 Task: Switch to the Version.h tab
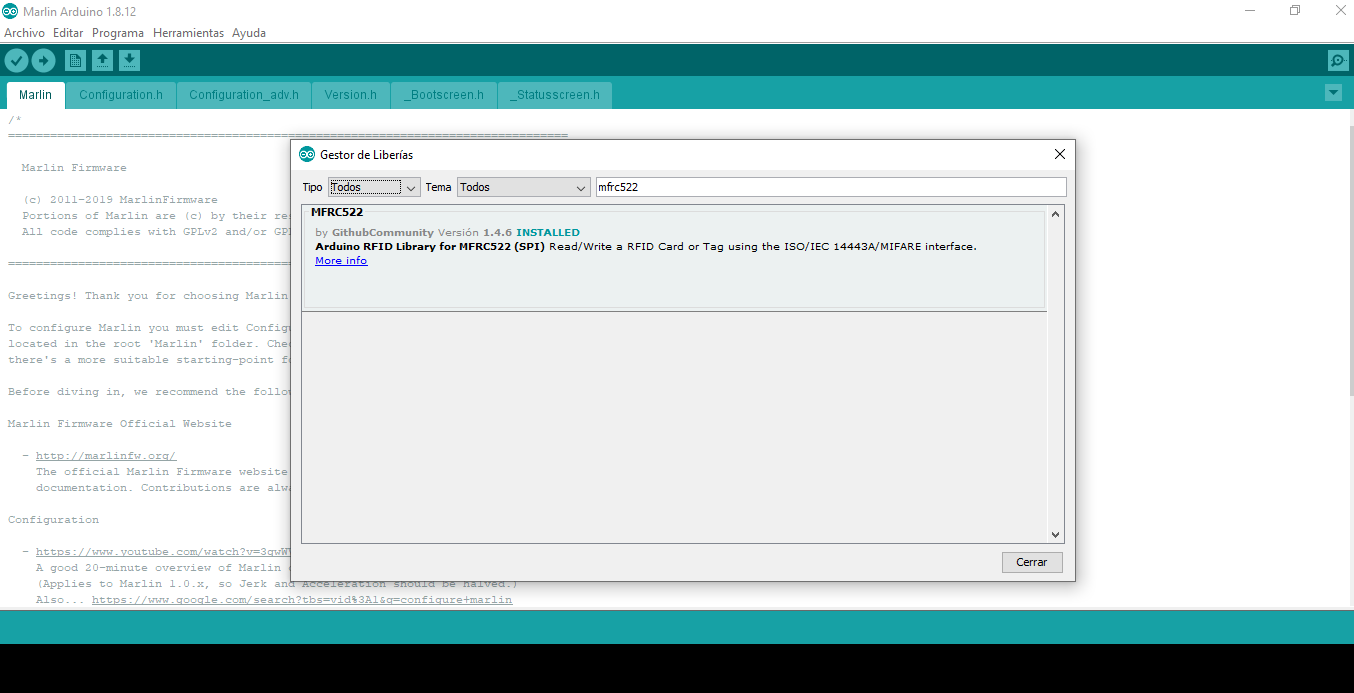point(351,95)
